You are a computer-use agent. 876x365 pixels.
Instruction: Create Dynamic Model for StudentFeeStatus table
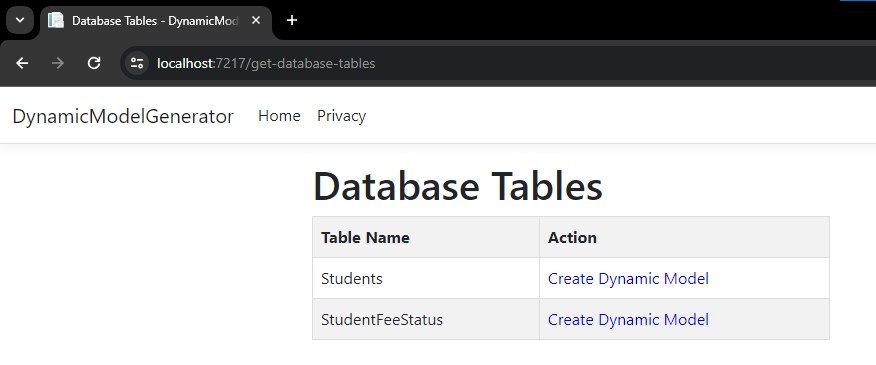point(628,319)
